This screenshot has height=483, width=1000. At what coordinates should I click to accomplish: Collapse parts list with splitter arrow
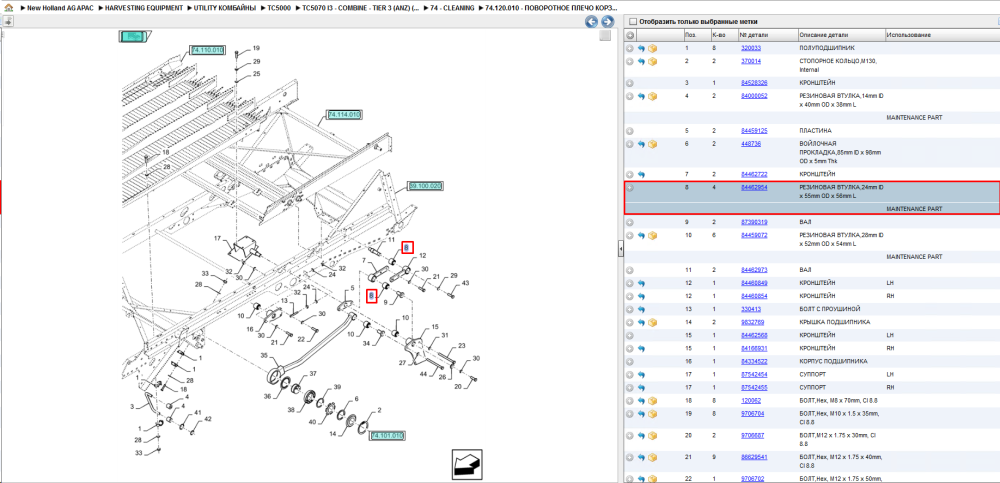(x=621, y=250)
